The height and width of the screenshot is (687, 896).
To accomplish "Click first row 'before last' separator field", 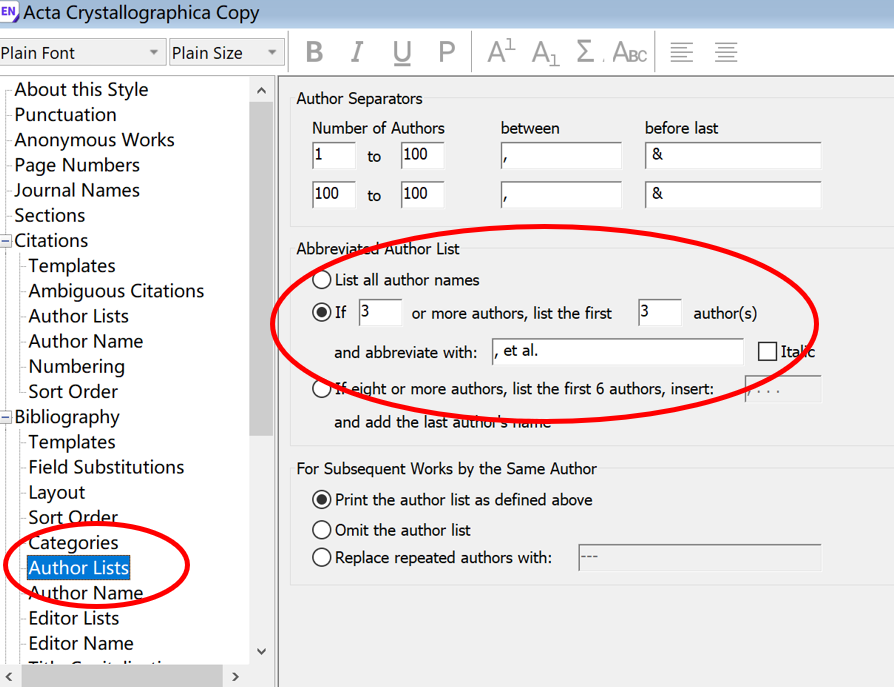I will tap(733, 155).
